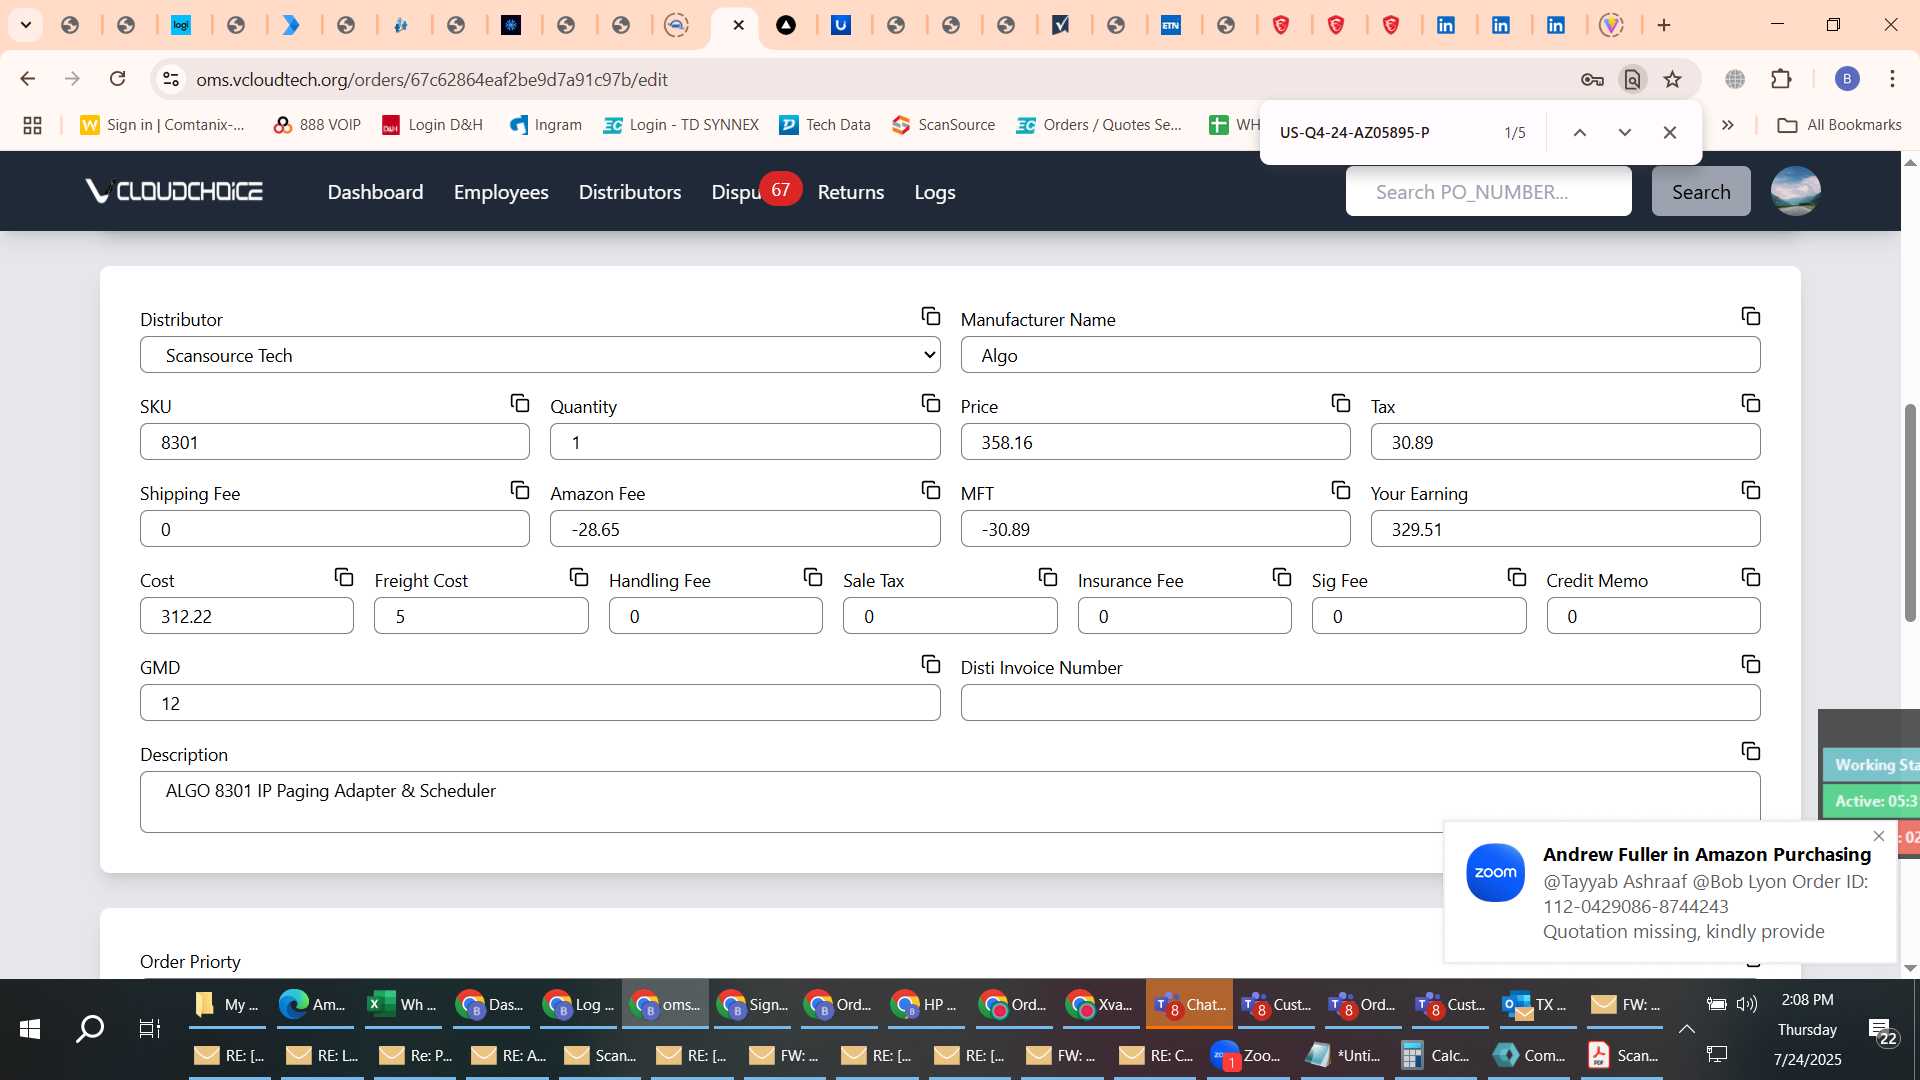The image size is (1920, 1080).
Task: Copy the Amazon Fee value
Action: point(930,490)
